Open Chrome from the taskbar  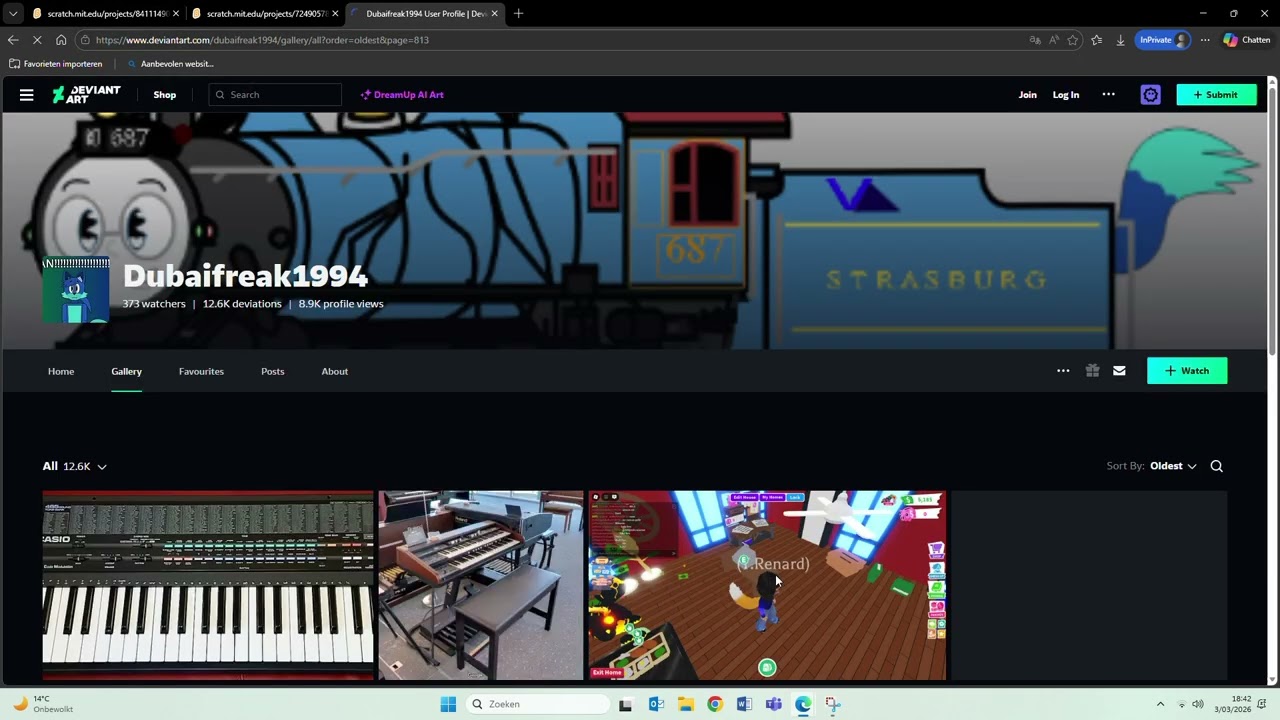tap(715, 704)
